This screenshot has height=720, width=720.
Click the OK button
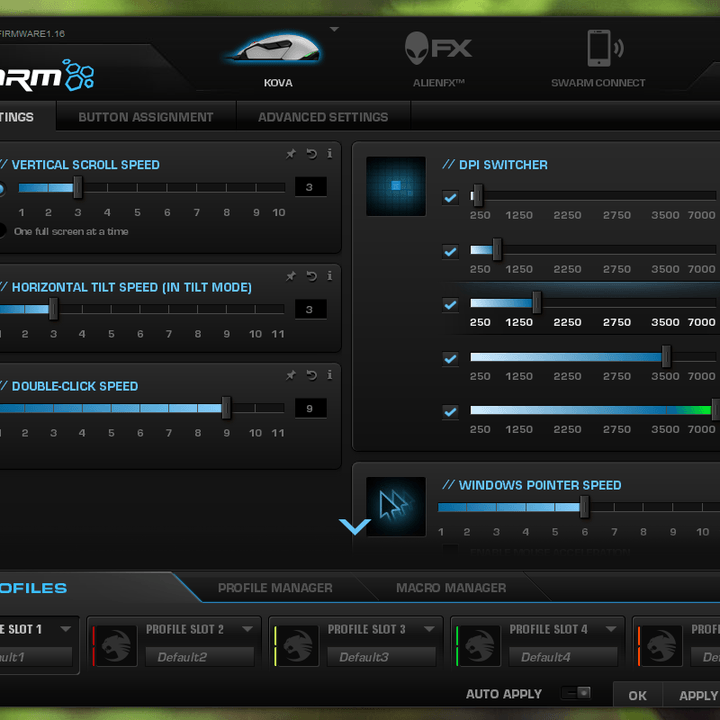point(638,696)
